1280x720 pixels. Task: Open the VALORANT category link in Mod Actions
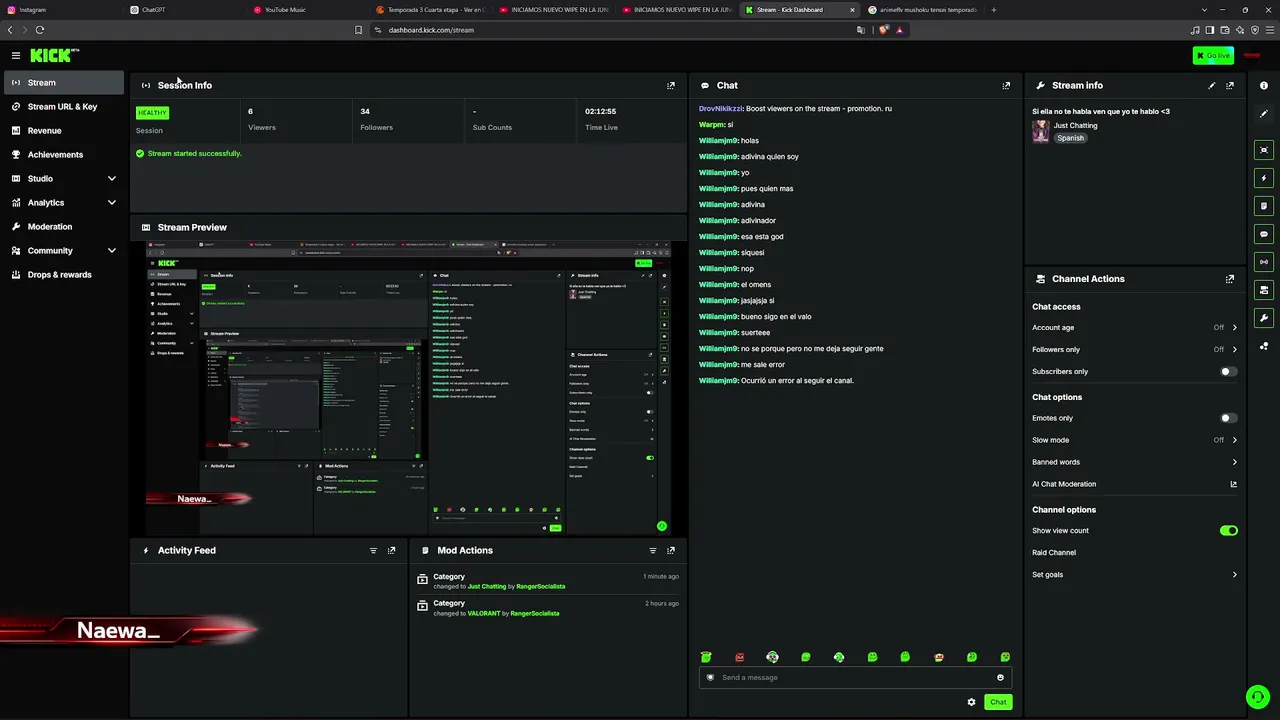tap(485, 613)
